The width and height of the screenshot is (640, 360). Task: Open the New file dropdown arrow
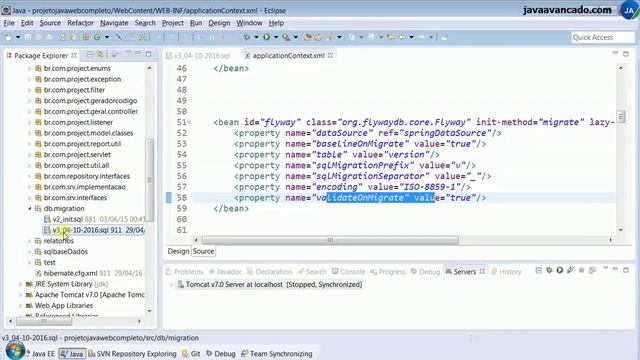tap(18, 37)
